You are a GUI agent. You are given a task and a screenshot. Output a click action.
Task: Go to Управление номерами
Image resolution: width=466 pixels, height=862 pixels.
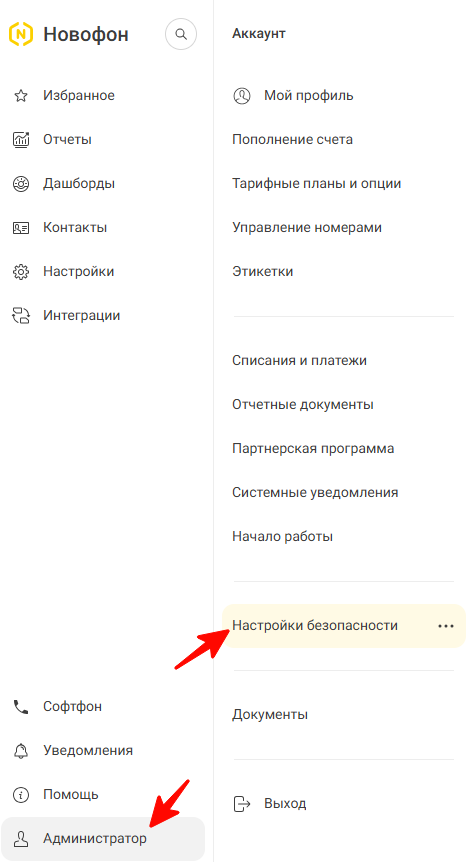307,228
